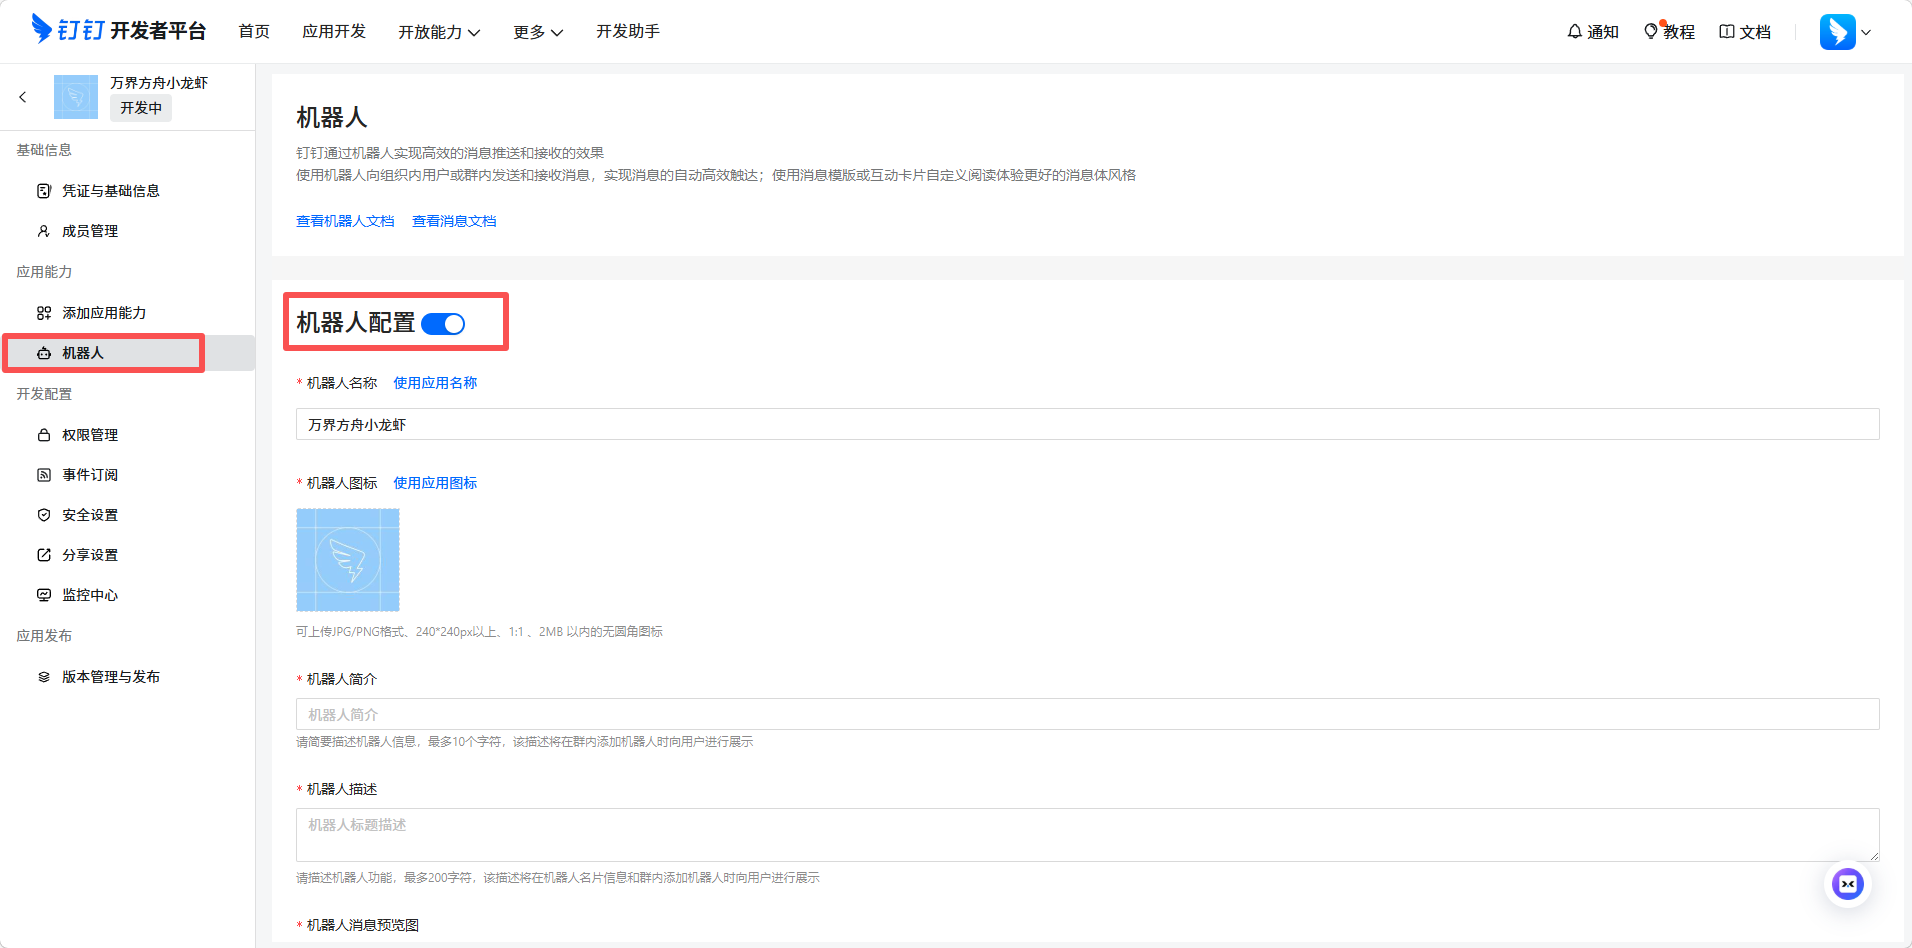
Task: Click the tutorial lightbulb icon
Action: tap(1651, 32)
